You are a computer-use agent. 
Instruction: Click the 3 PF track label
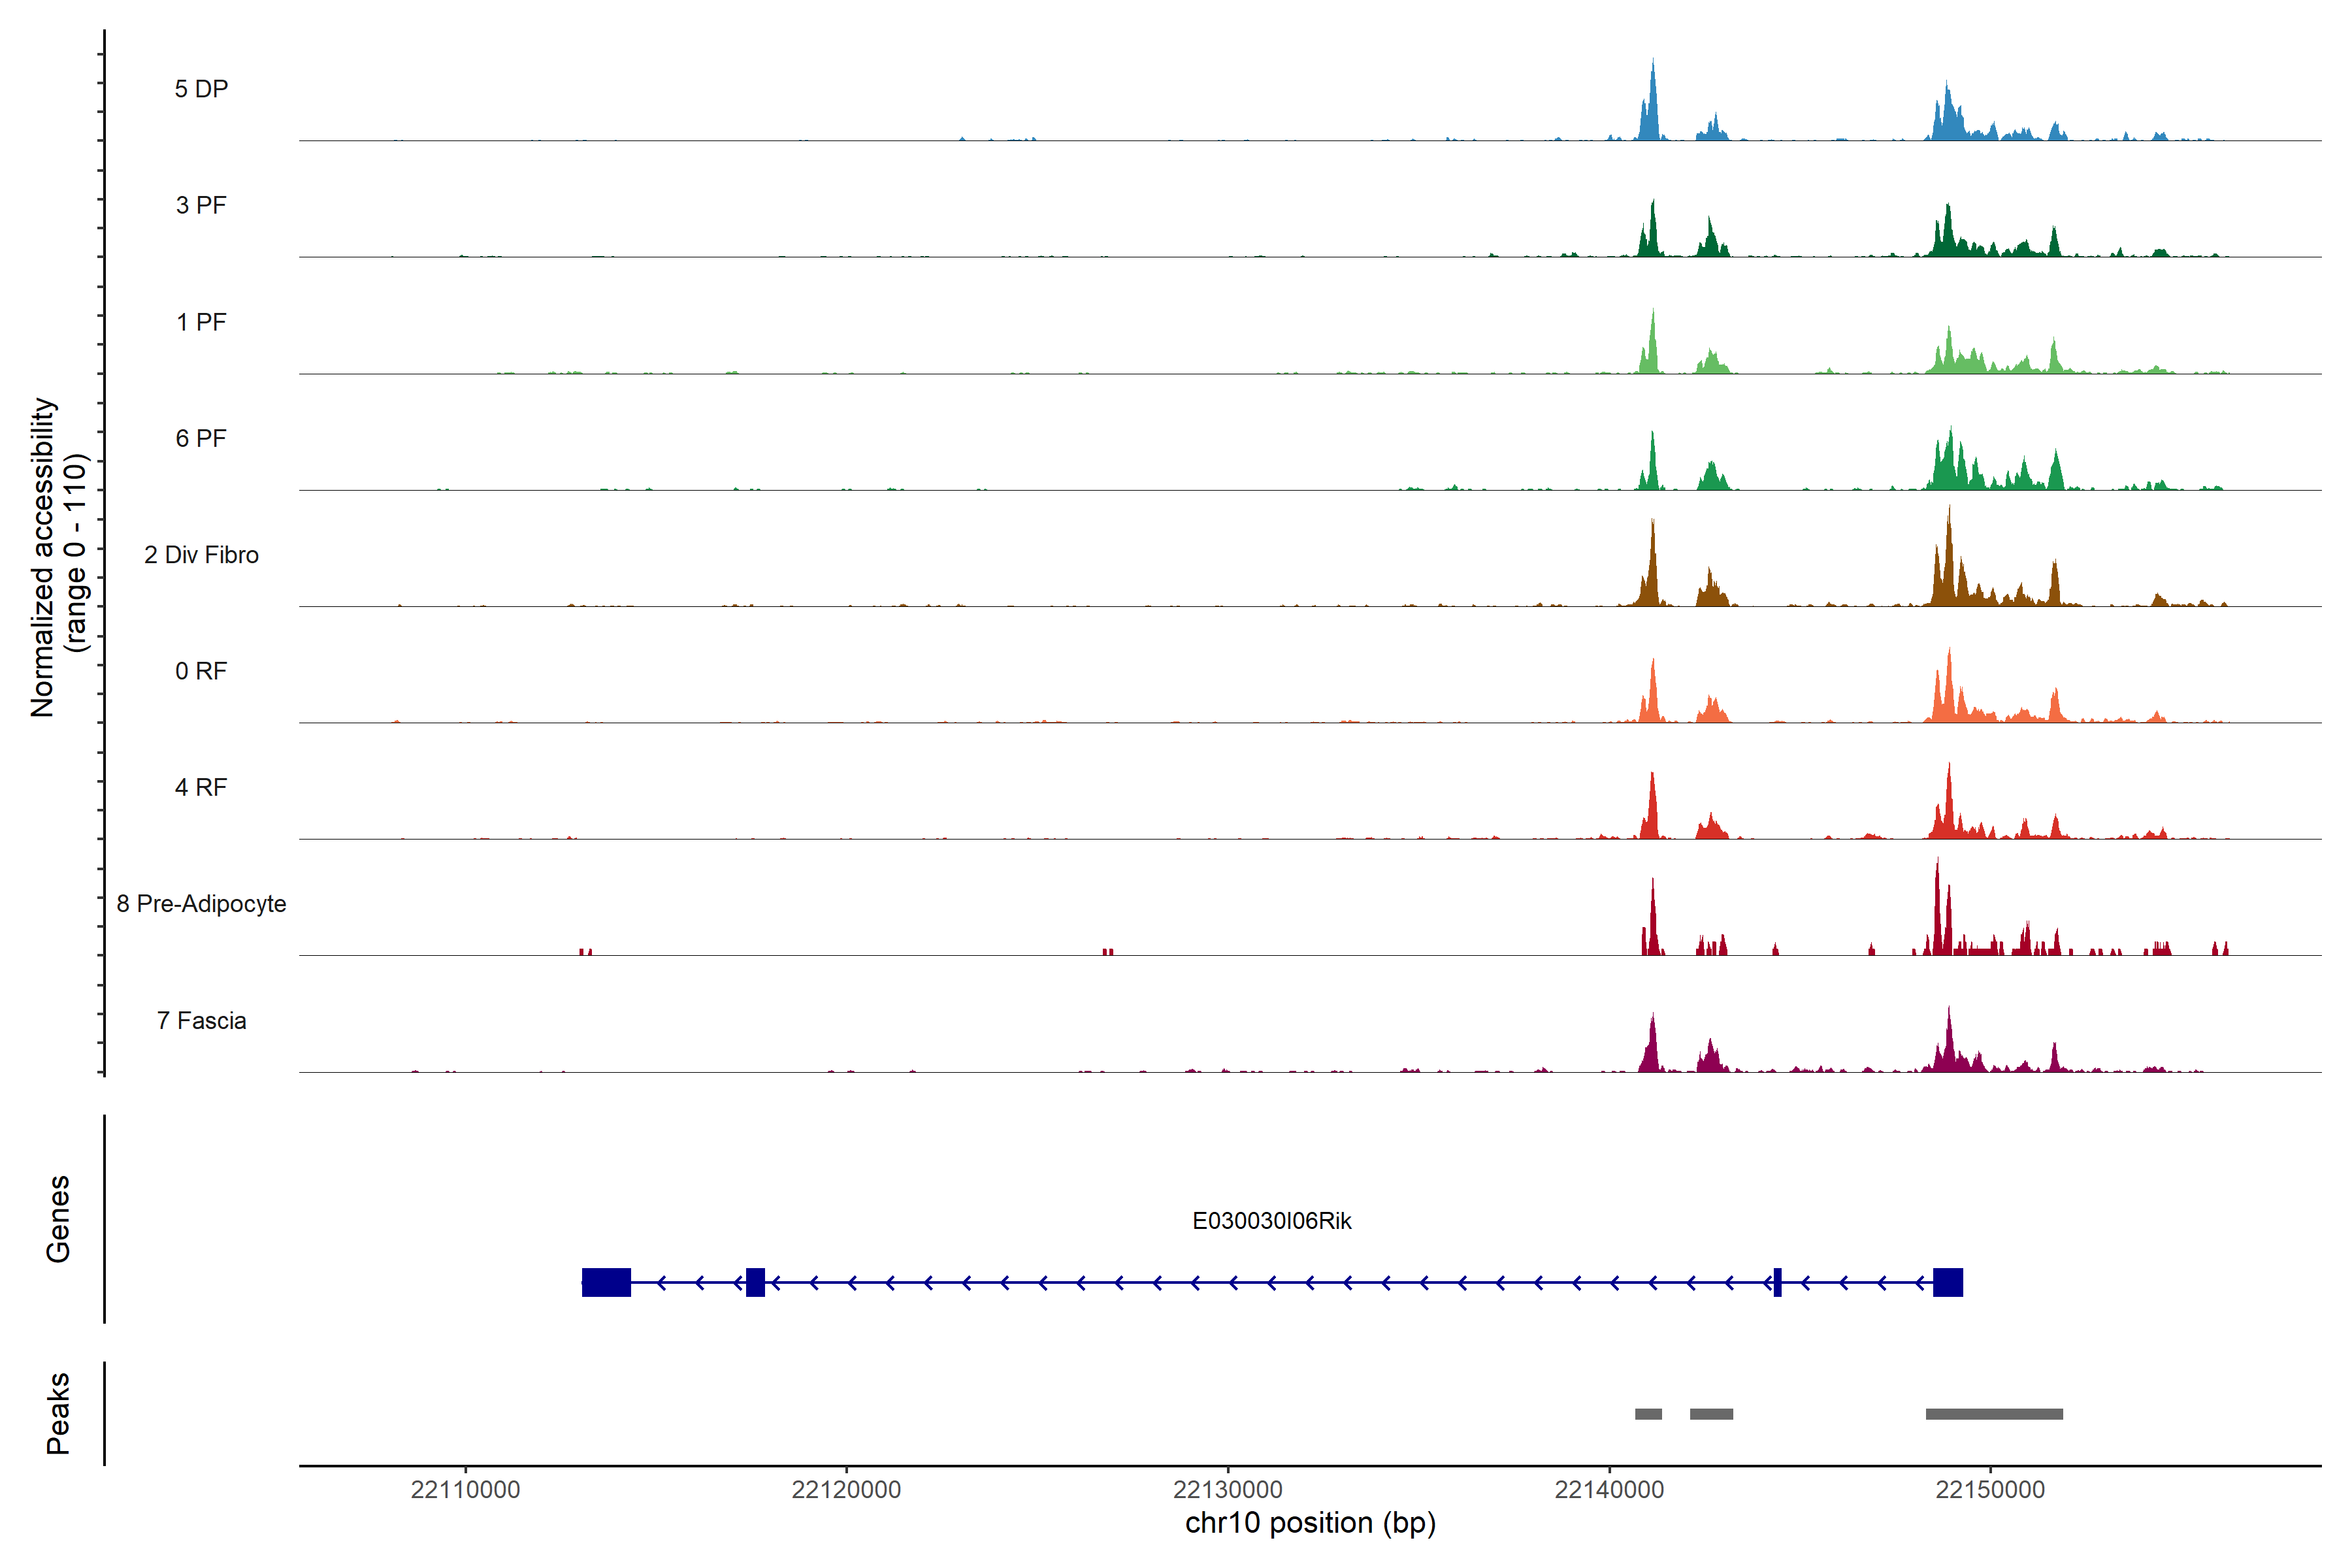pos(201,205)
